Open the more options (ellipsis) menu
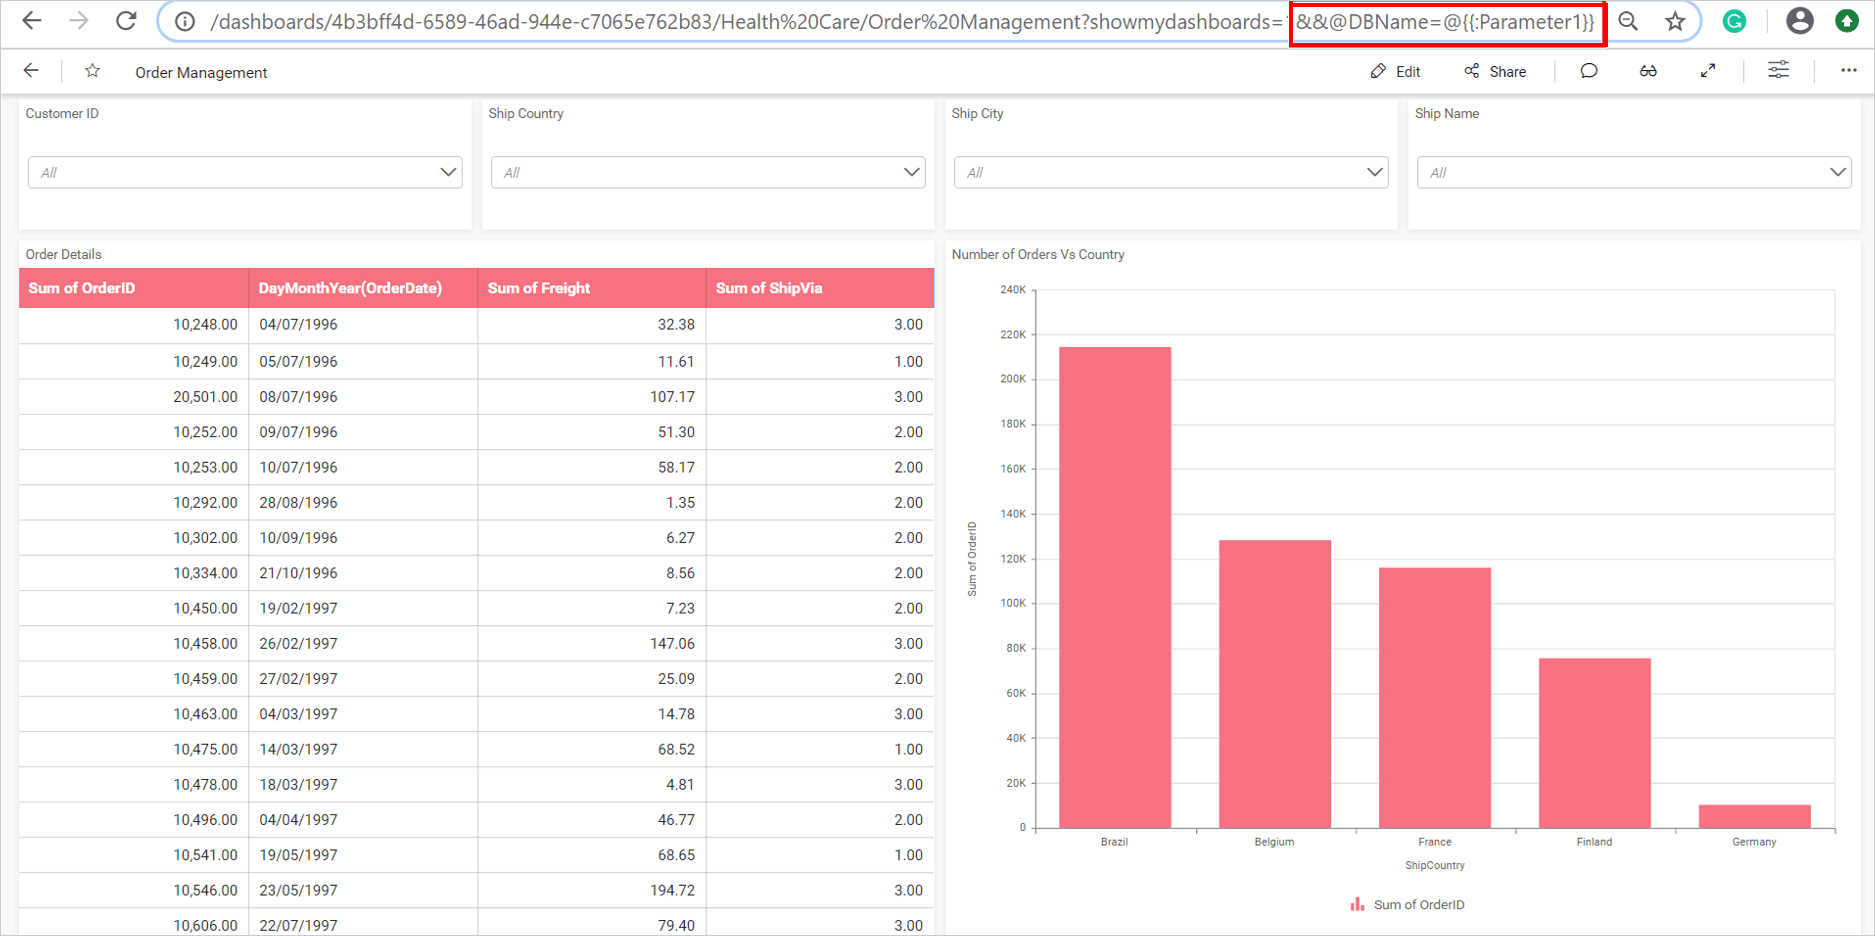 [1849, 70]
